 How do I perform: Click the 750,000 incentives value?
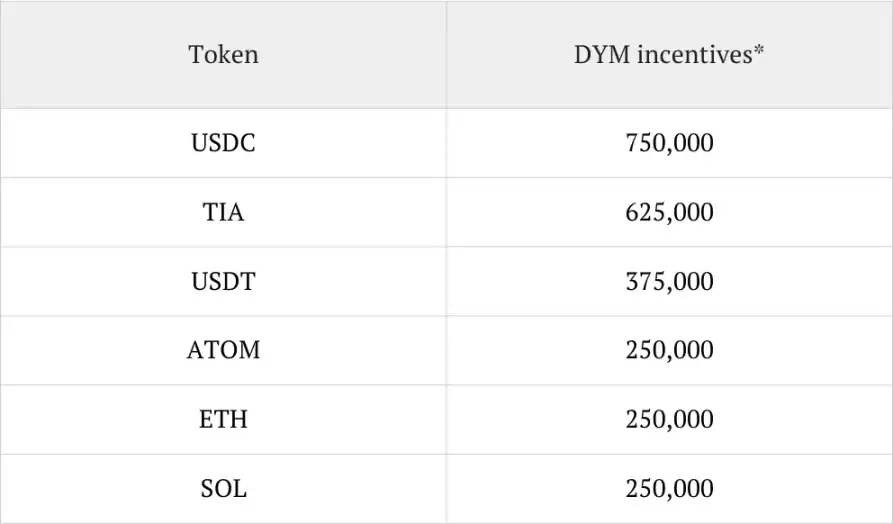(x=669, y=143)
